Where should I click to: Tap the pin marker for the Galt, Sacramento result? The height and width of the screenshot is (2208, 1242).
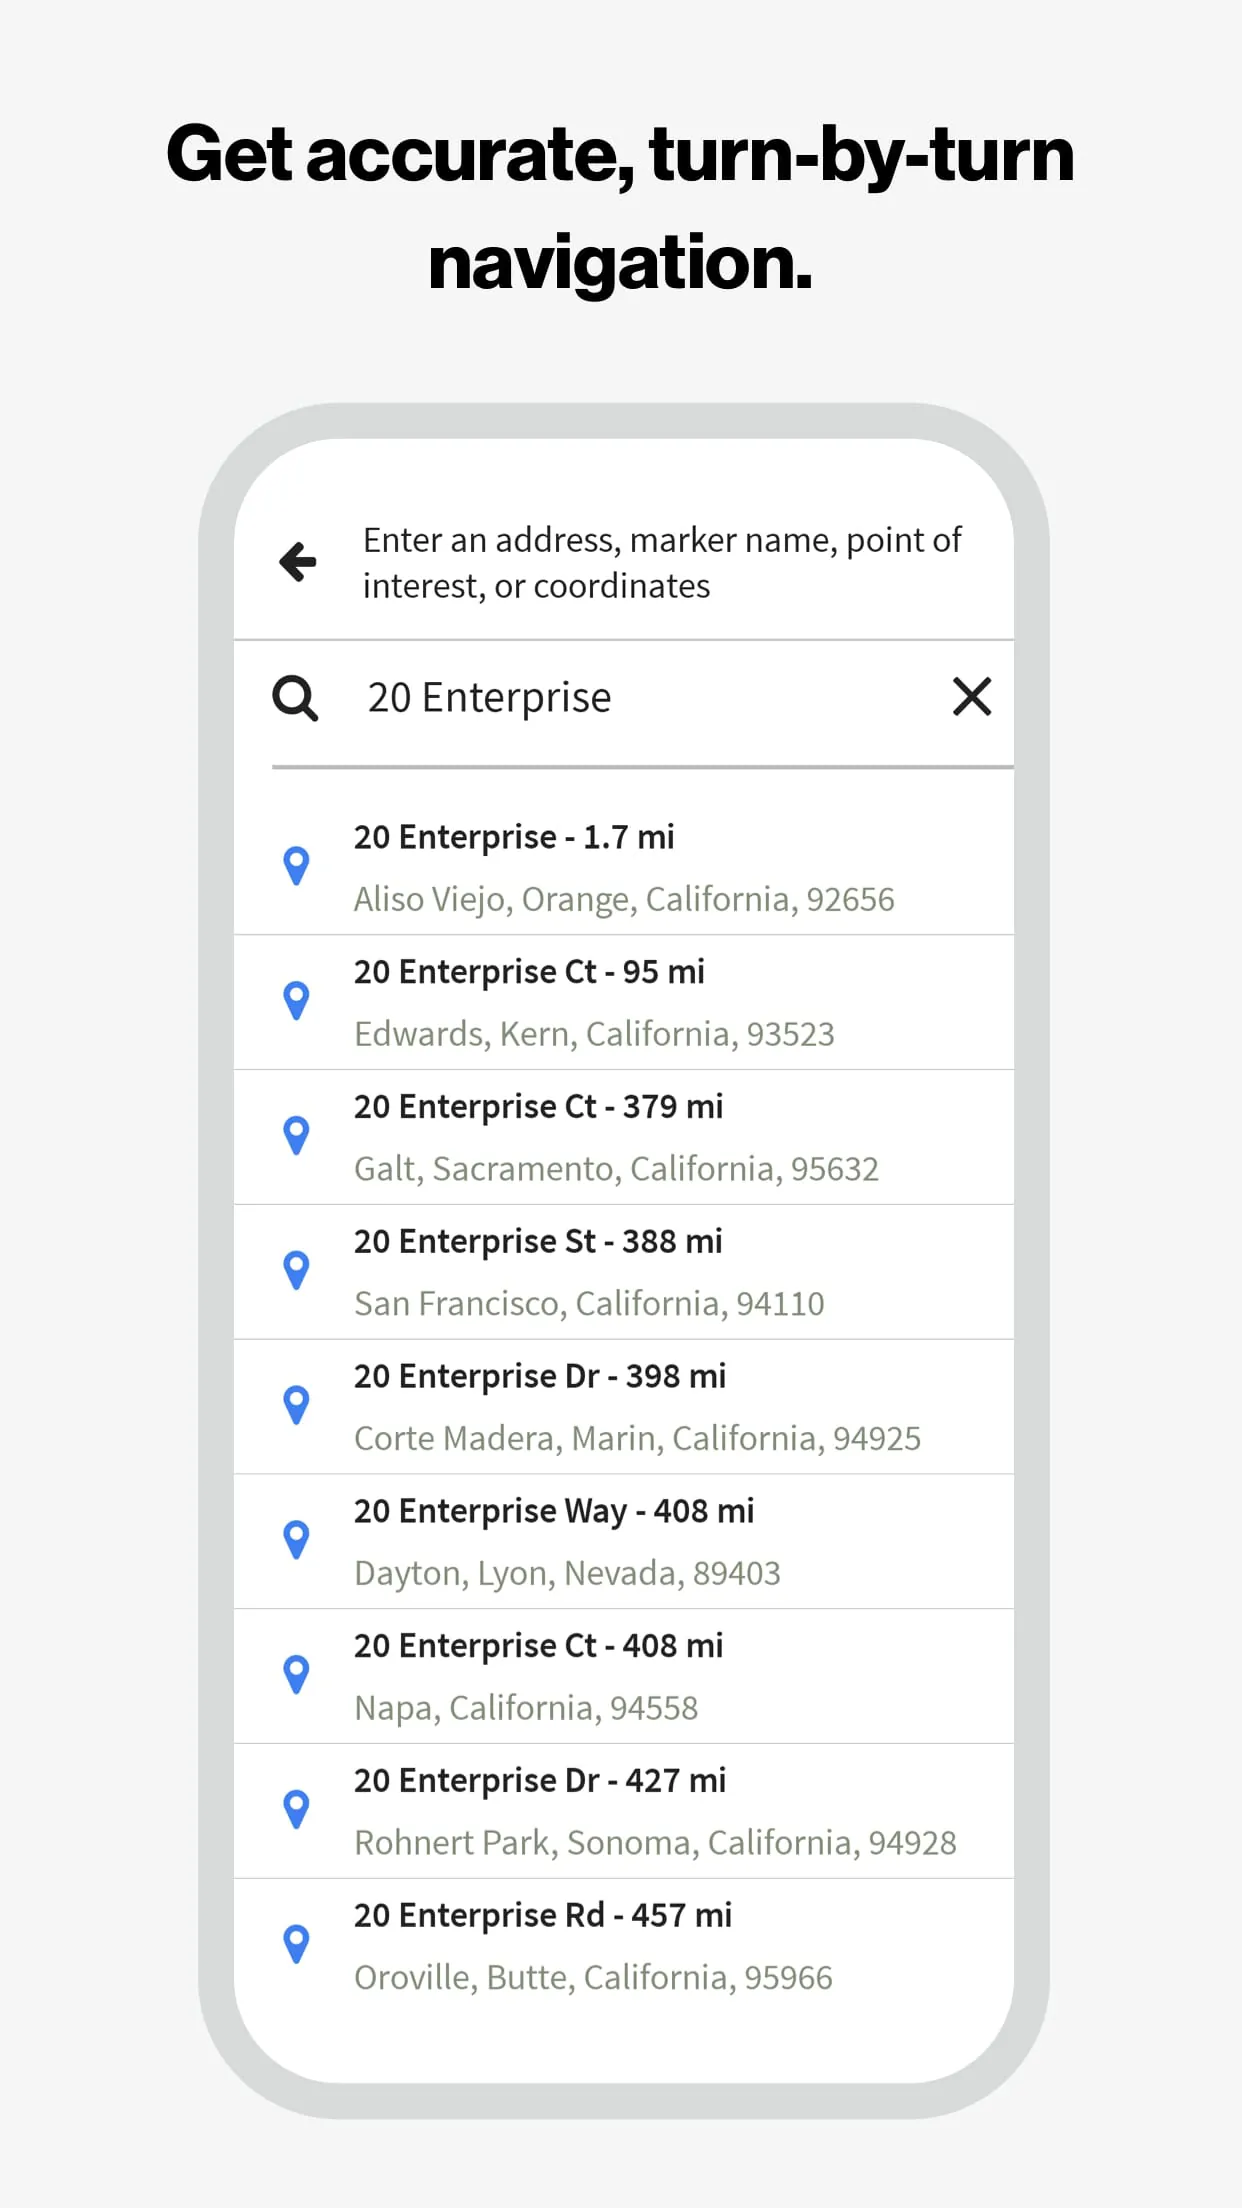(297, 1134)
